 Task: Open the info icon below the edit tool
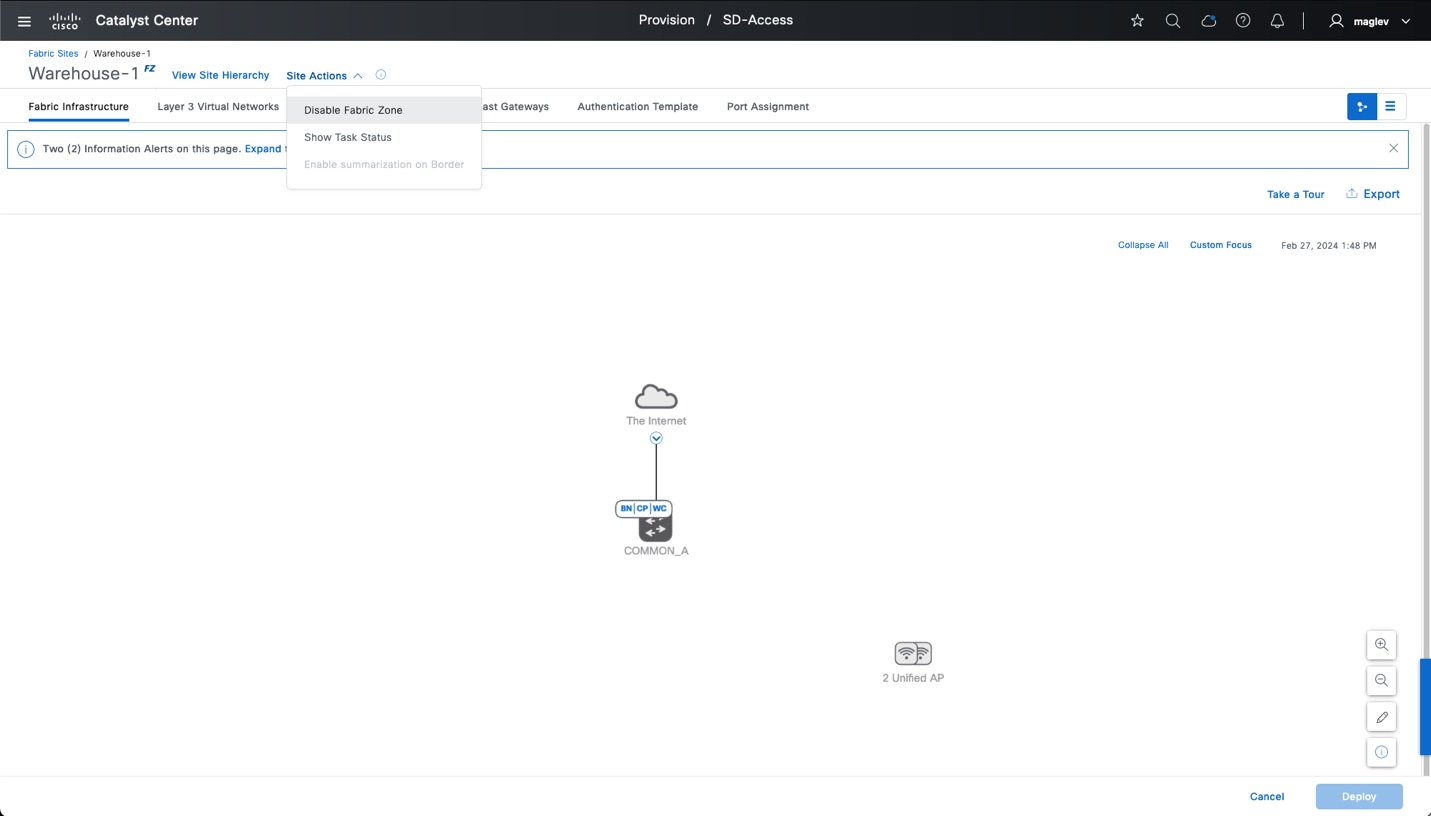click(1381, 752)
